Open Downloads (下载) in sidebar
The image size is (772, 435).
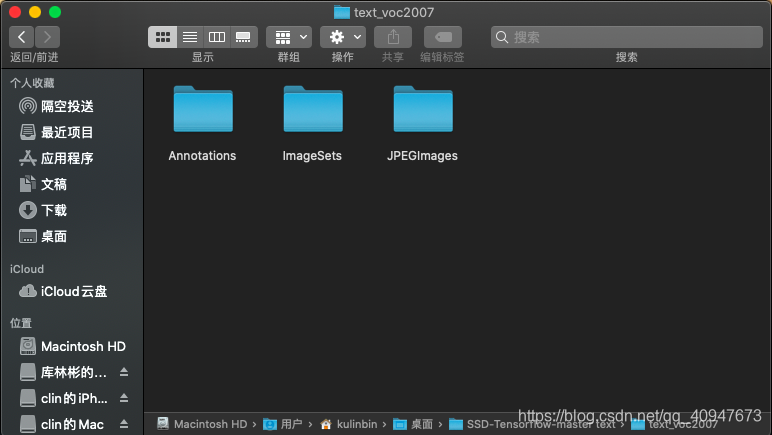(x=72, y=210)
